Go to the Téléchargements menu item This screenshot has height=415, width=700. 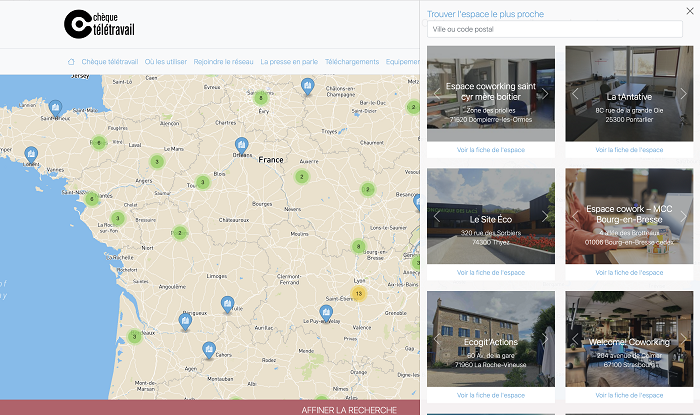[352, 62]
